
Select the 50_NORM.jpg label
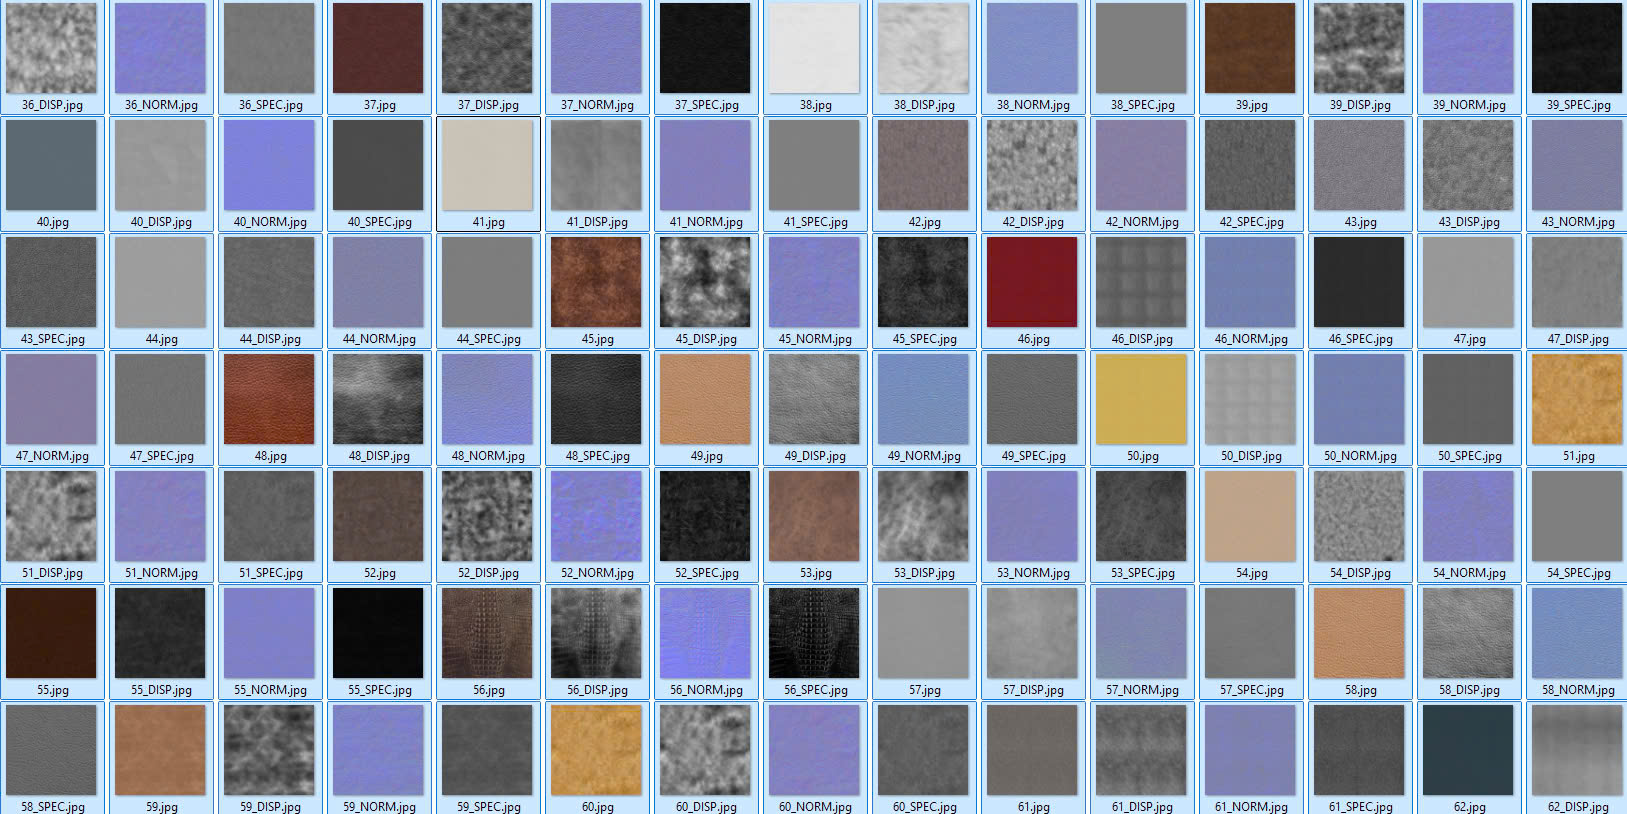(1360, 456)
